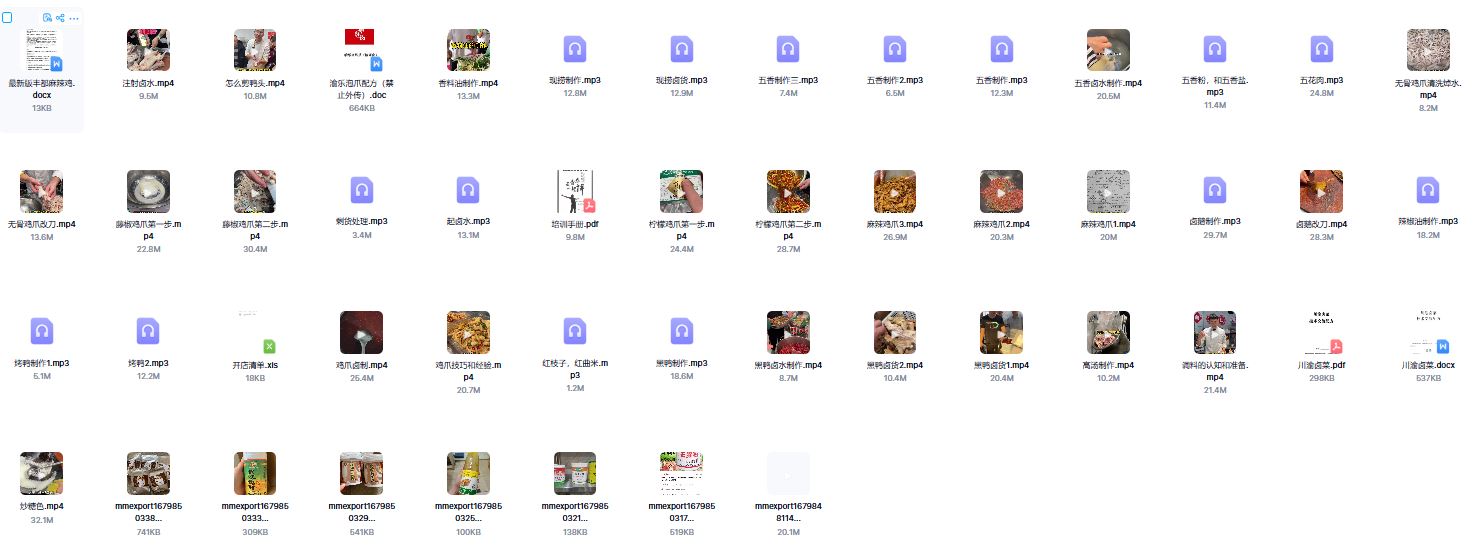Screen dimensions: 1482x558
Task: Open the 炒糖色.mp4 video thumbnail
Action: coord(41,473)
